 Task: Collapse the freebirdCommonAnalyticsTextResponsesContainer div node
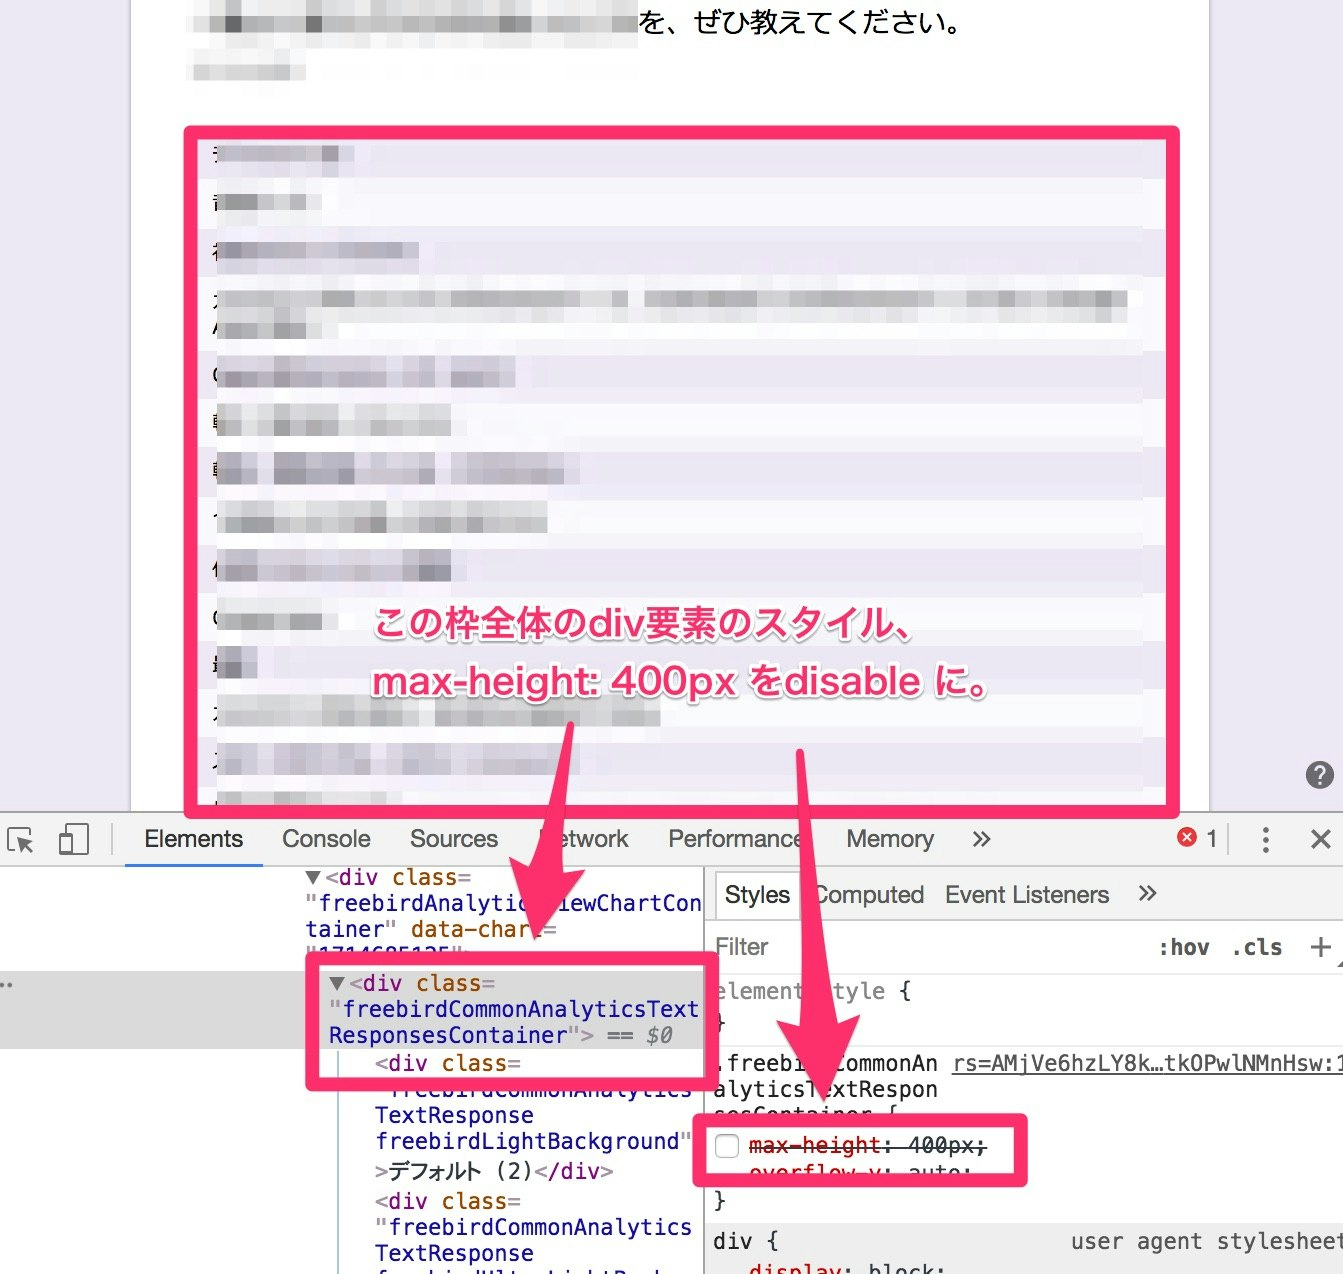337,984
